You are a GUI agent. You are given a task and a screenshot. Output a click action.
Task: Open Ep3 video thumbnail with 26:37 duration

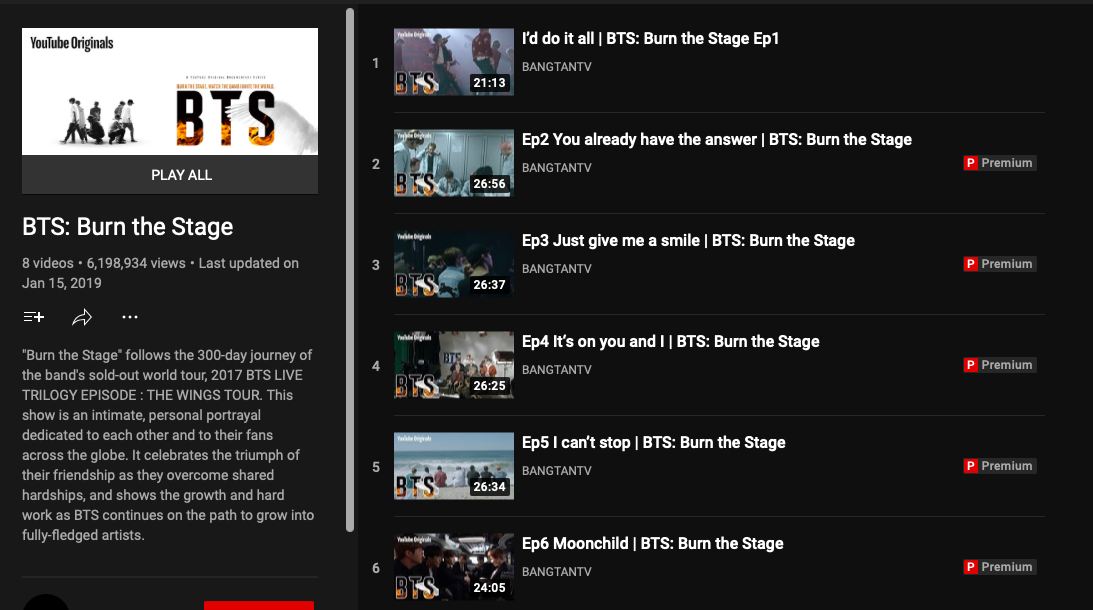(454, 264)
